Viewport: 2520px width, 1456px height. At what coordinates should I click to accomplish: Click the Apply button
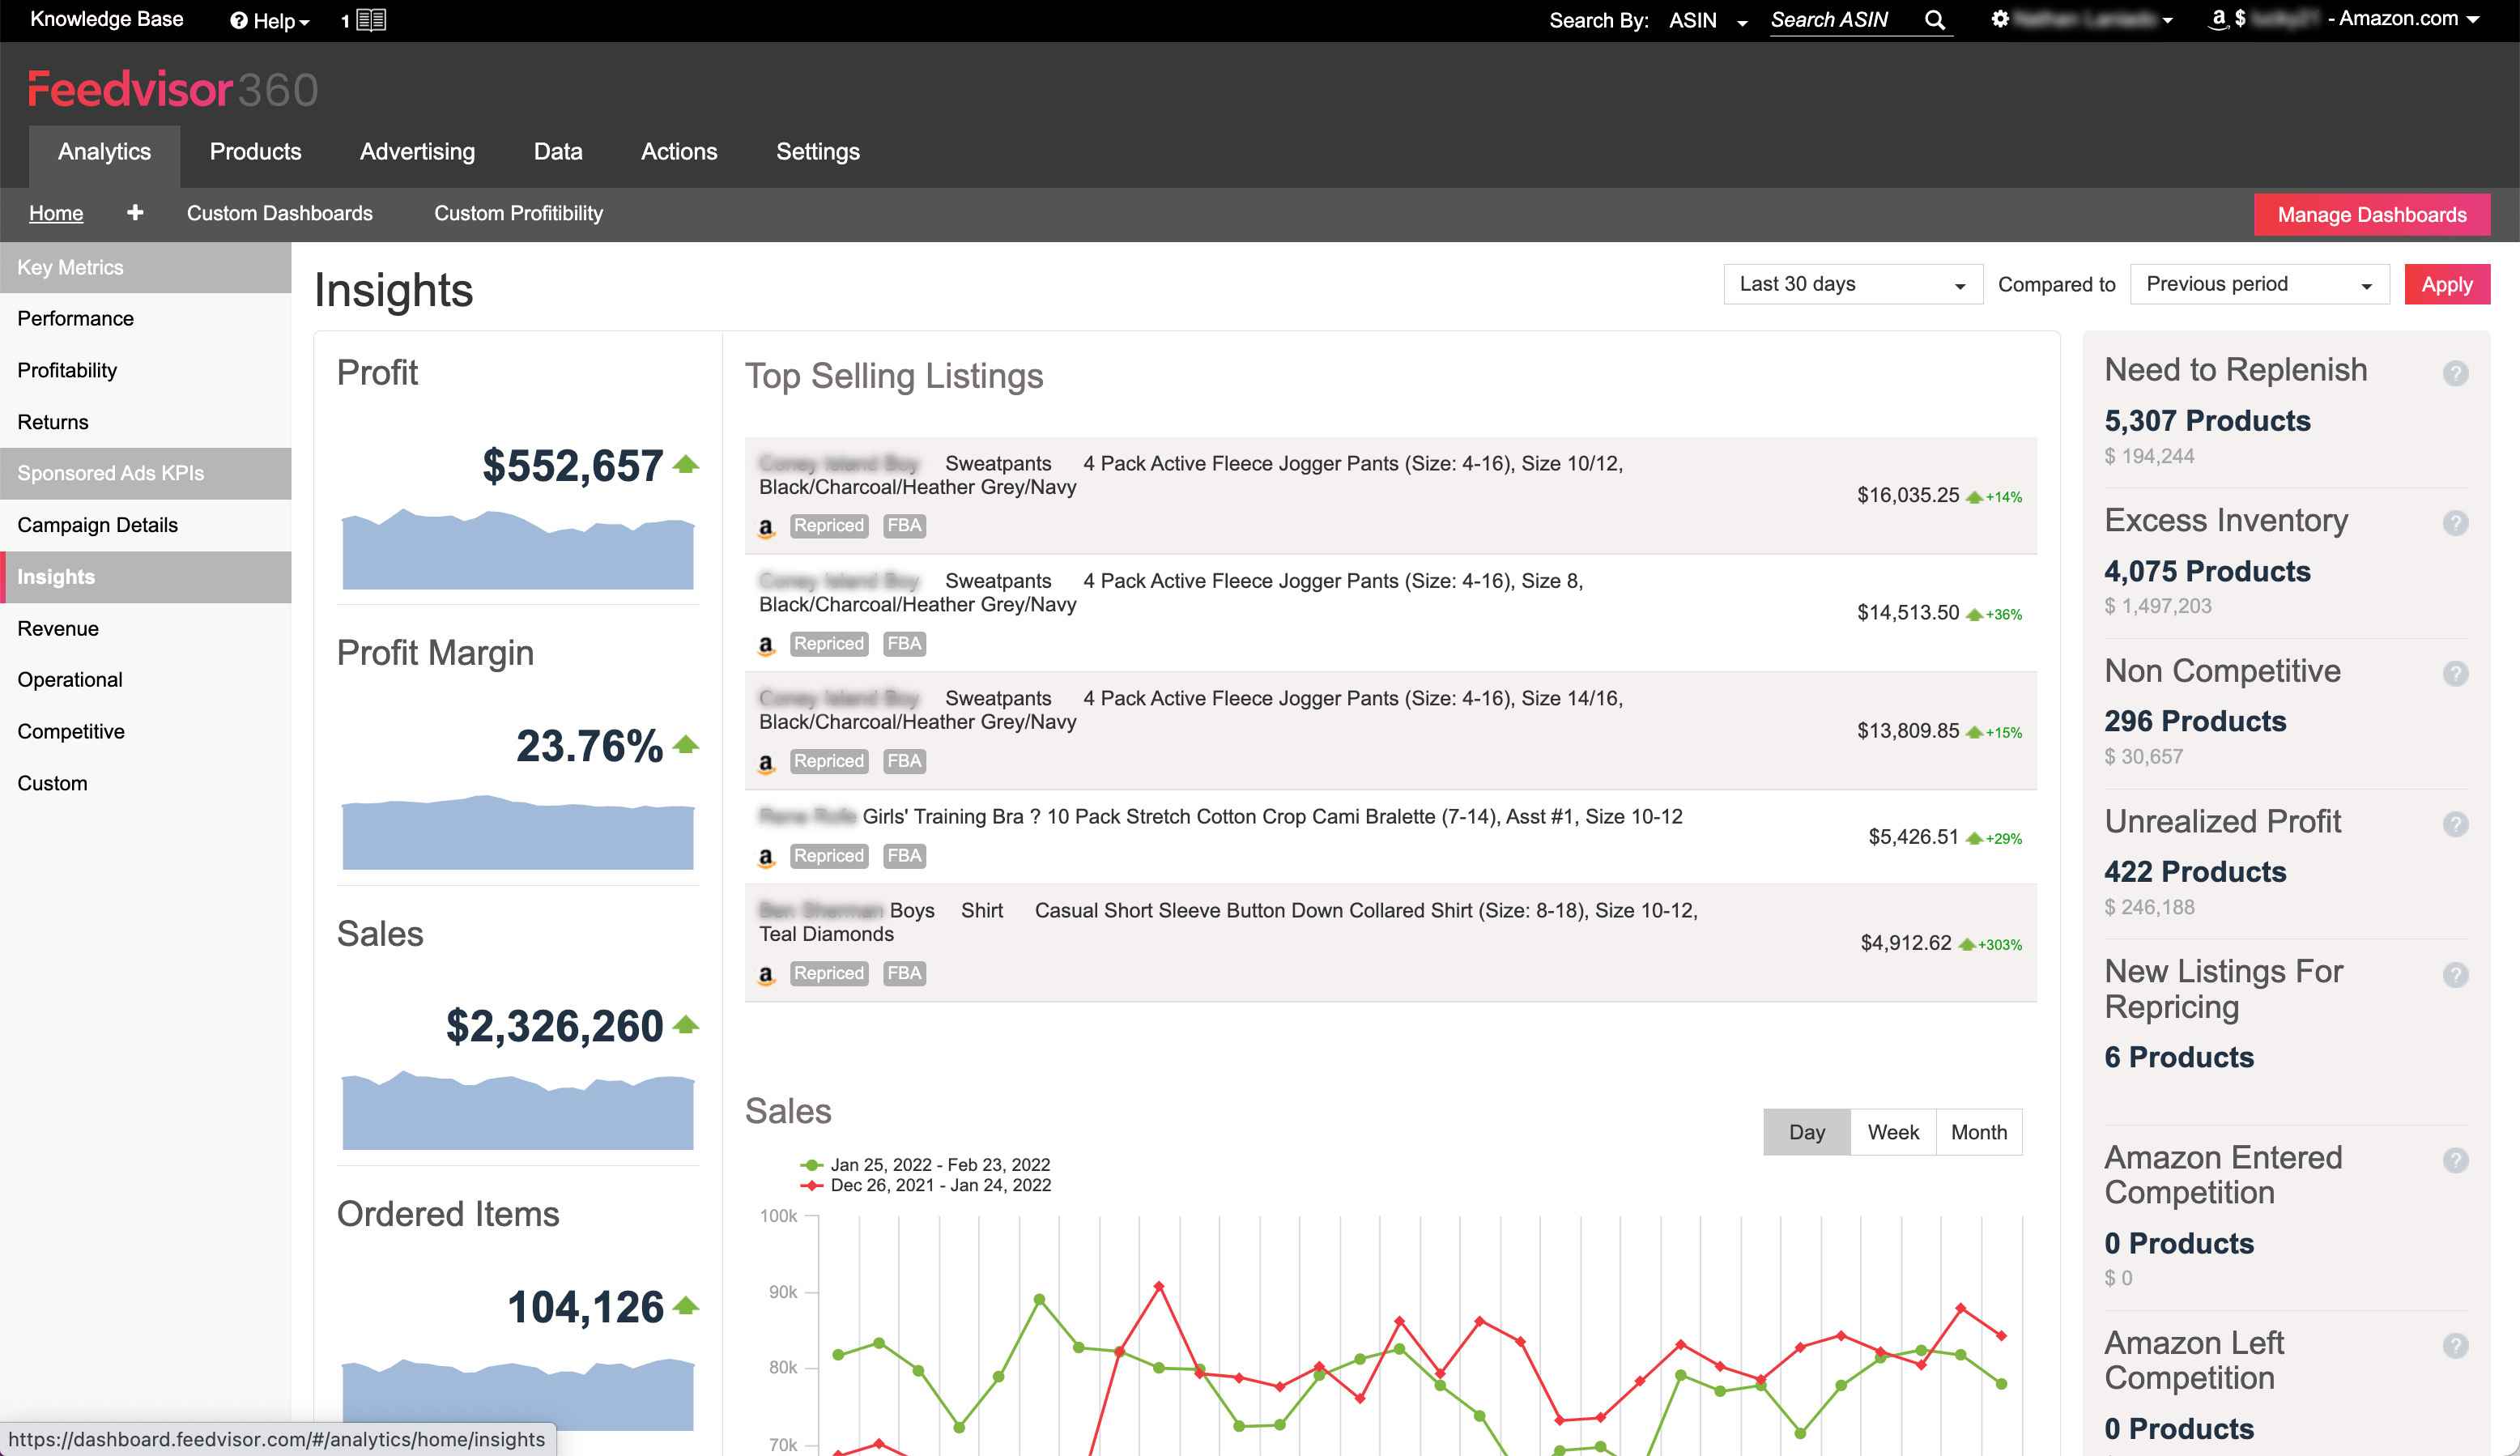pos(2447,284)
